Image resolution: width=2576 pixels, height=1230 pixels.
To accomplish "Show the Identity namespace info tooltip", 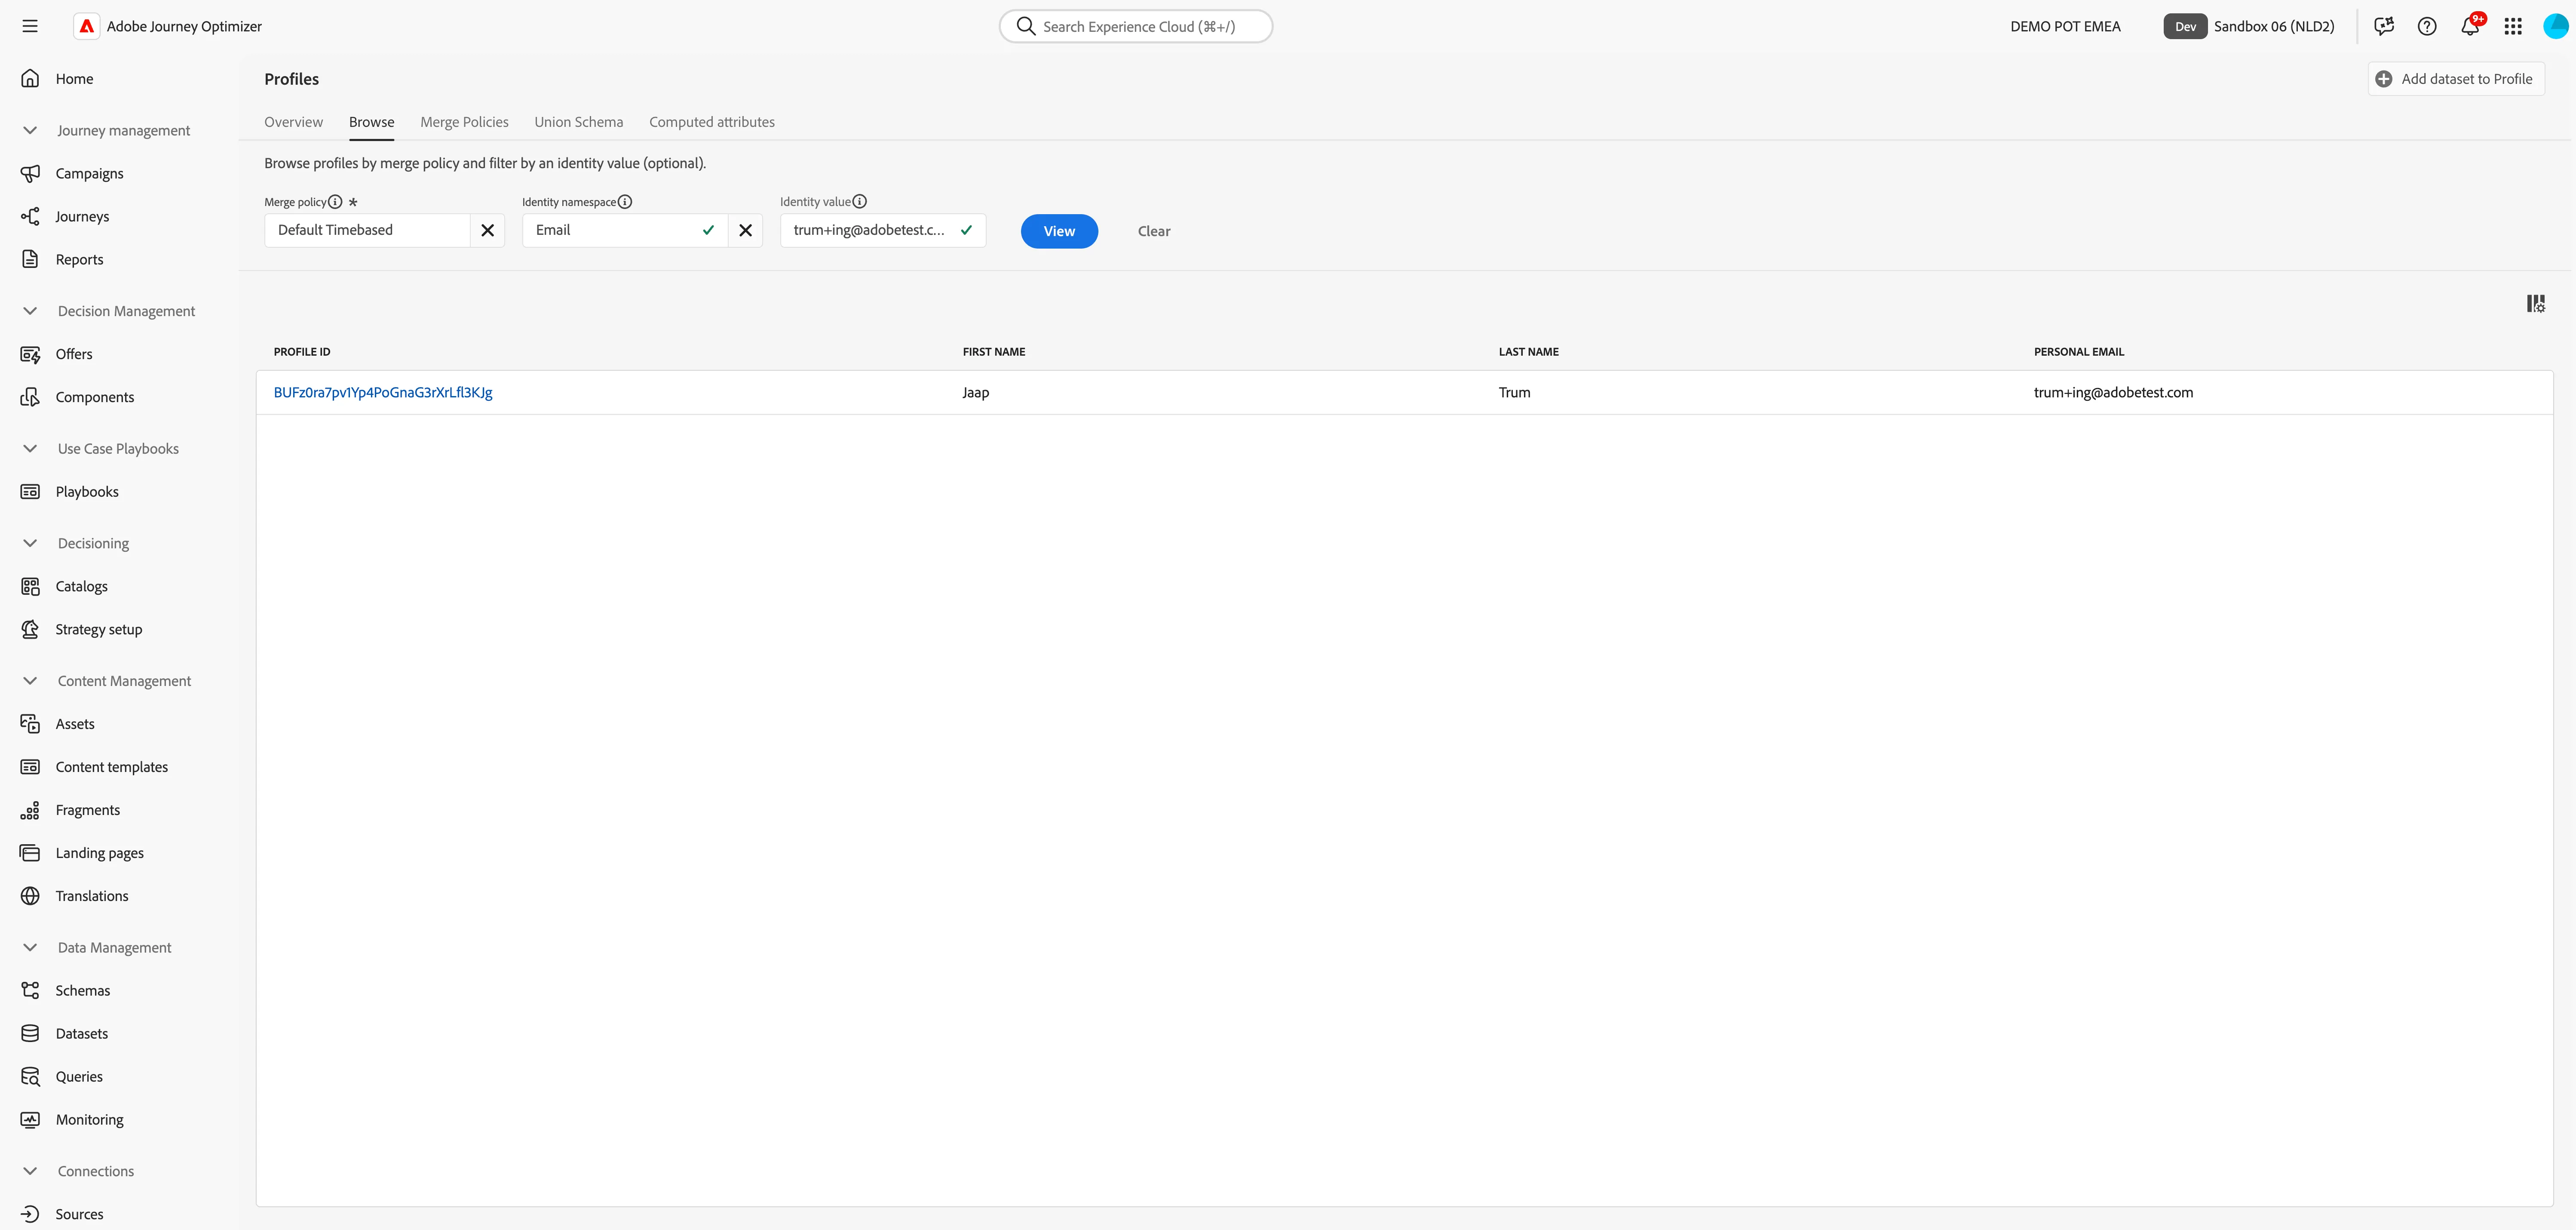I will click(625, 202).
